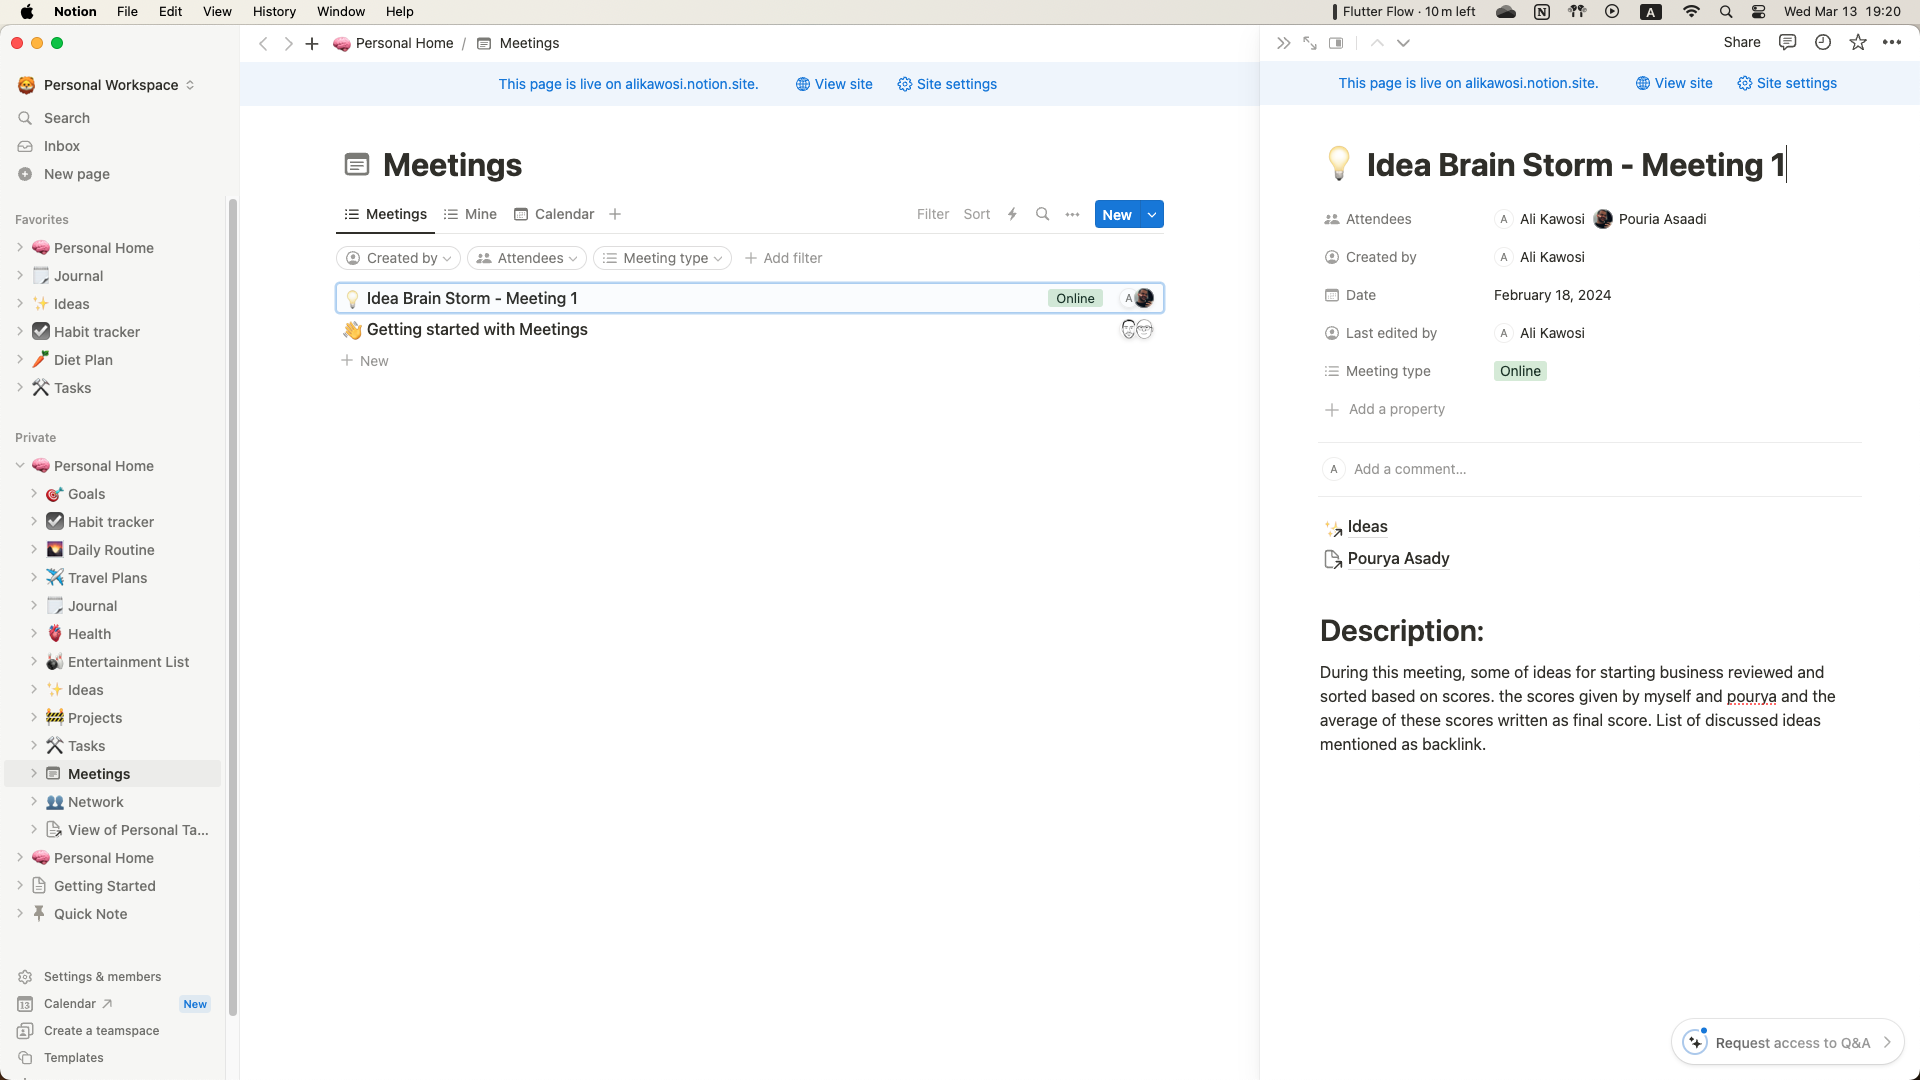The width and height of the screenshot is (1920, 1080).
Task: Open the Ideas backlink
Action: coord(1367,527)
